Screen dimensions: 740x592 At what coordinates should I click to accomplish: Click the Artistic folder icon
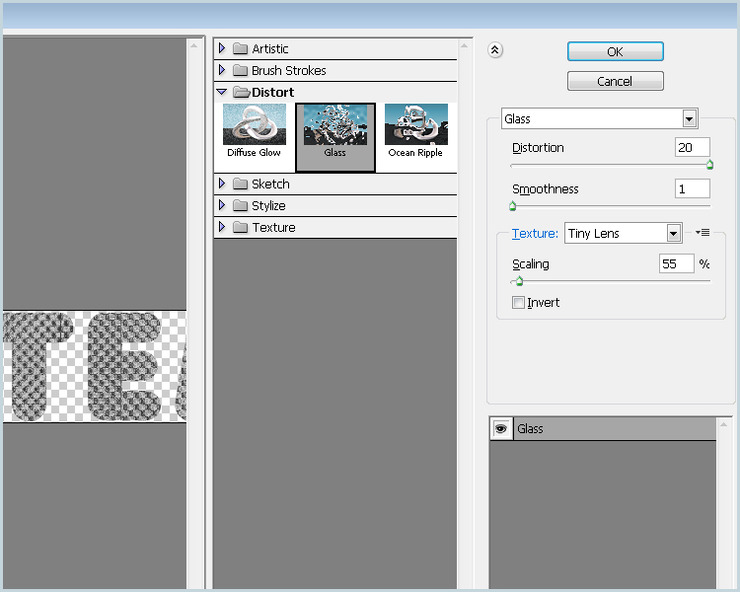[240, 49]
